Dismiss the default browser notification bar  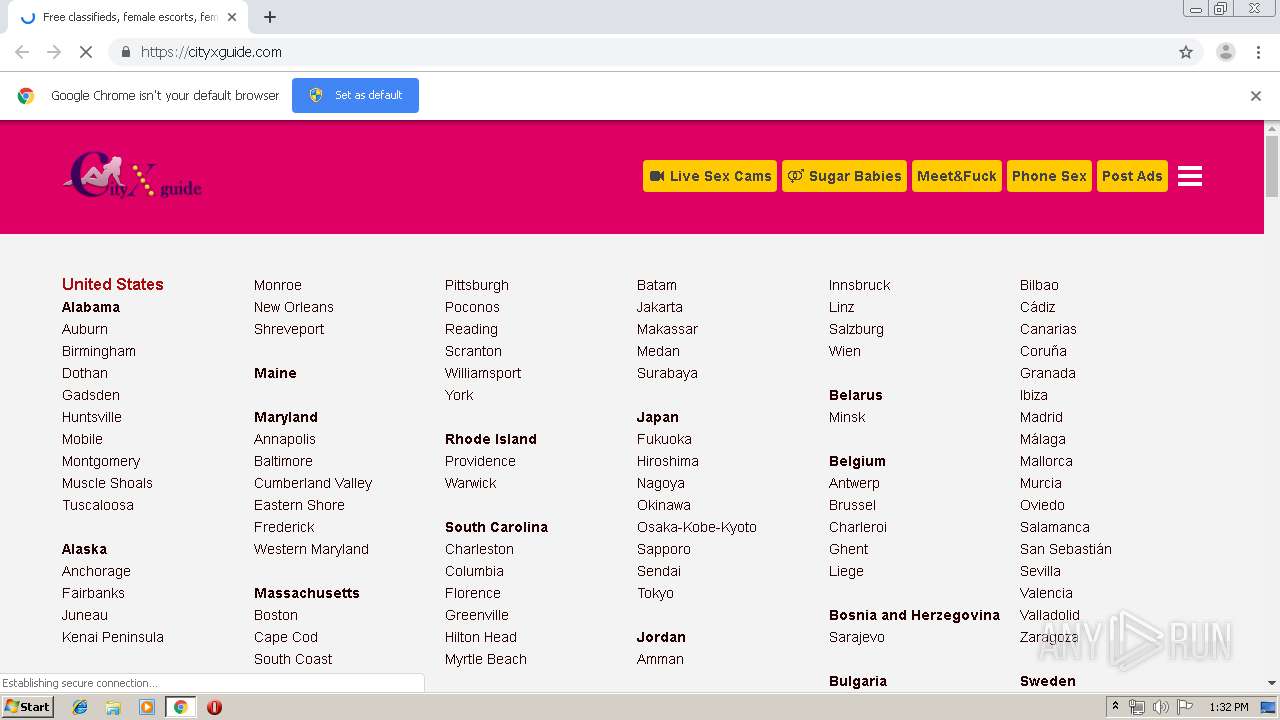[x=1256, y=96]
